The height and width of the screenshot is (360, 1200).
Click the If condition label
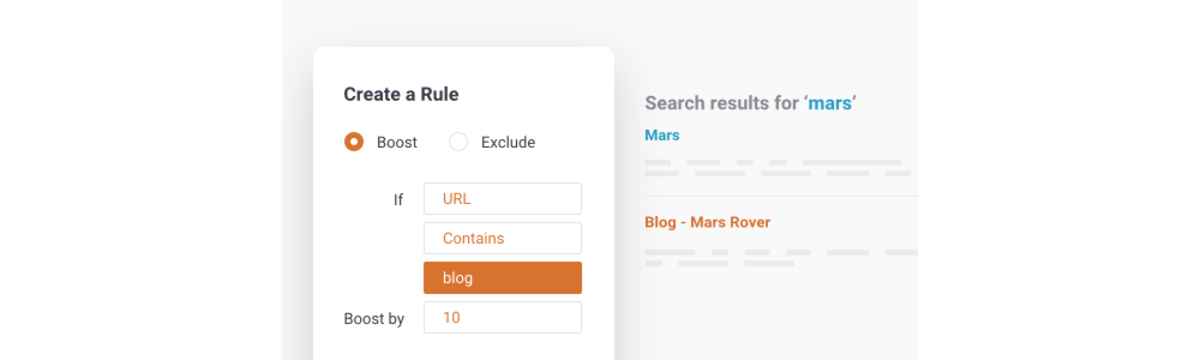pyautogui.click(x=398, y=199)
